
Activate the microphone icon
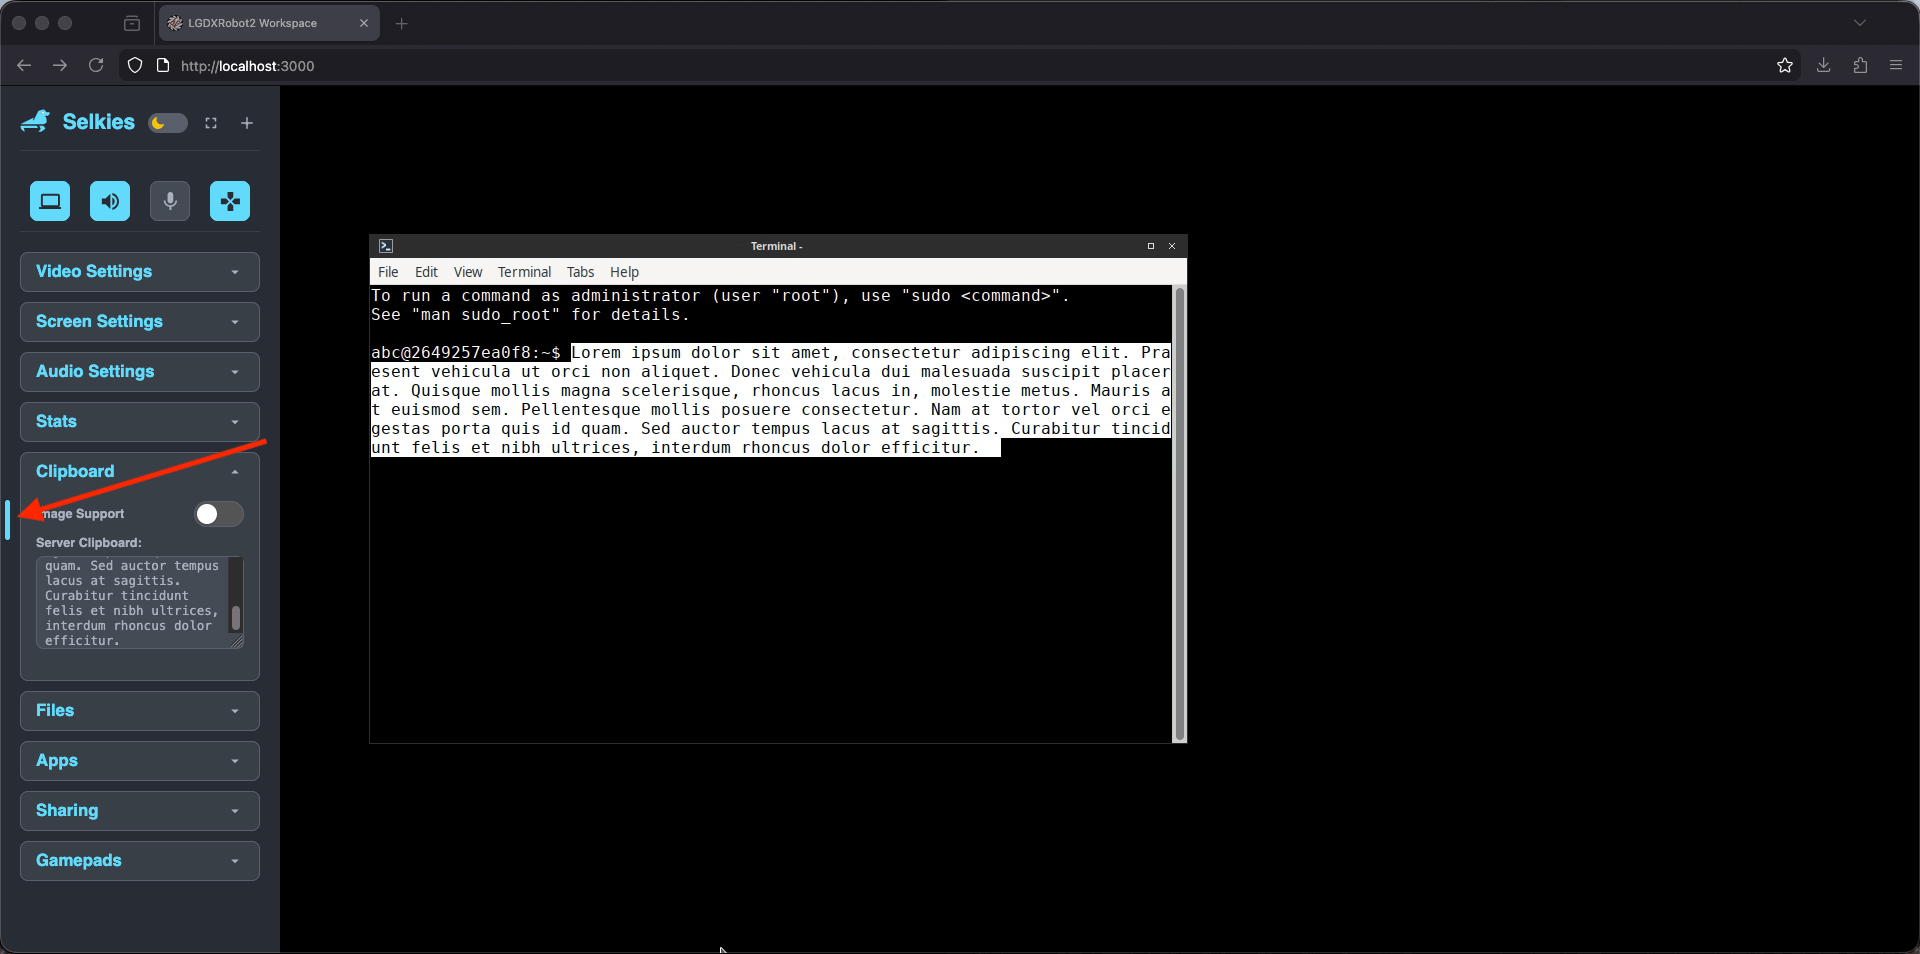(169, 201)
